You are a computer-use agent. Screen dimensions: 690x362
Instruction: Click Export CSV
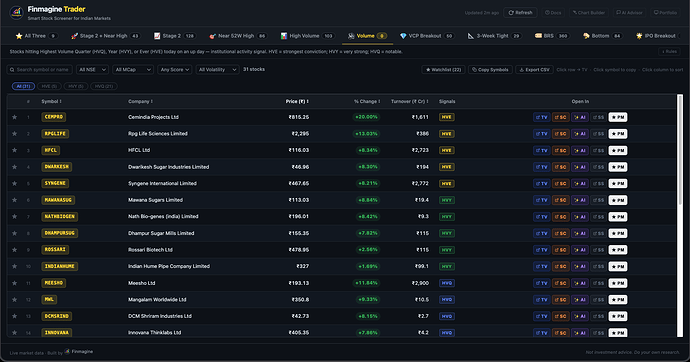click(x=535, y=69)
